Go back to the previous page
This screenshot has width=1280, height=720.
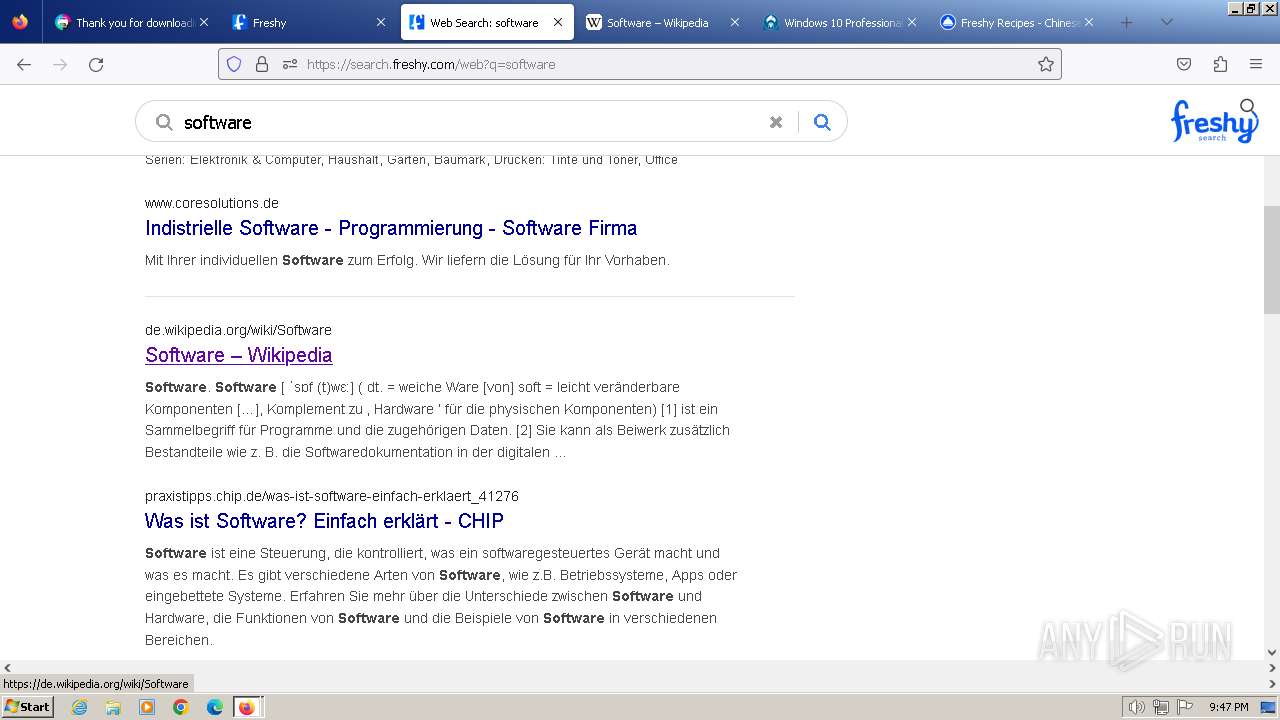point(24,64)
